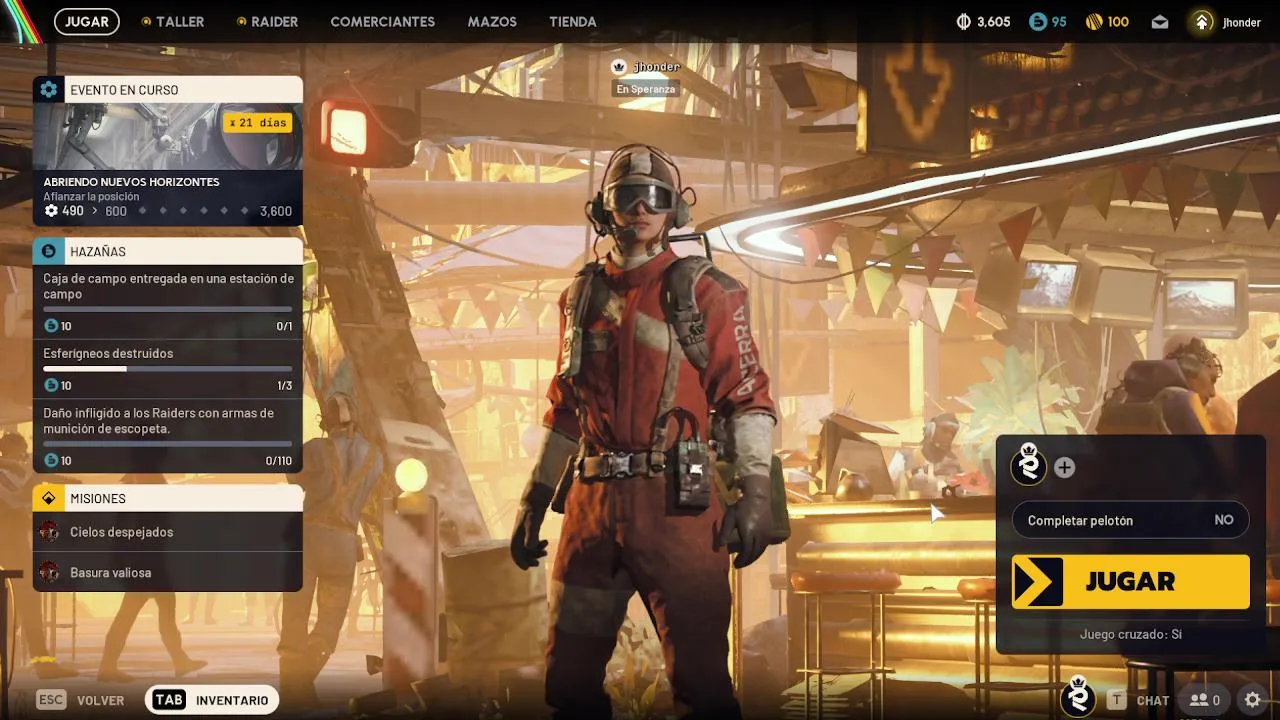Click the squad leader rooster avatar
Viewport: 1280px width, 720px height.
(x=1028, y=466)
